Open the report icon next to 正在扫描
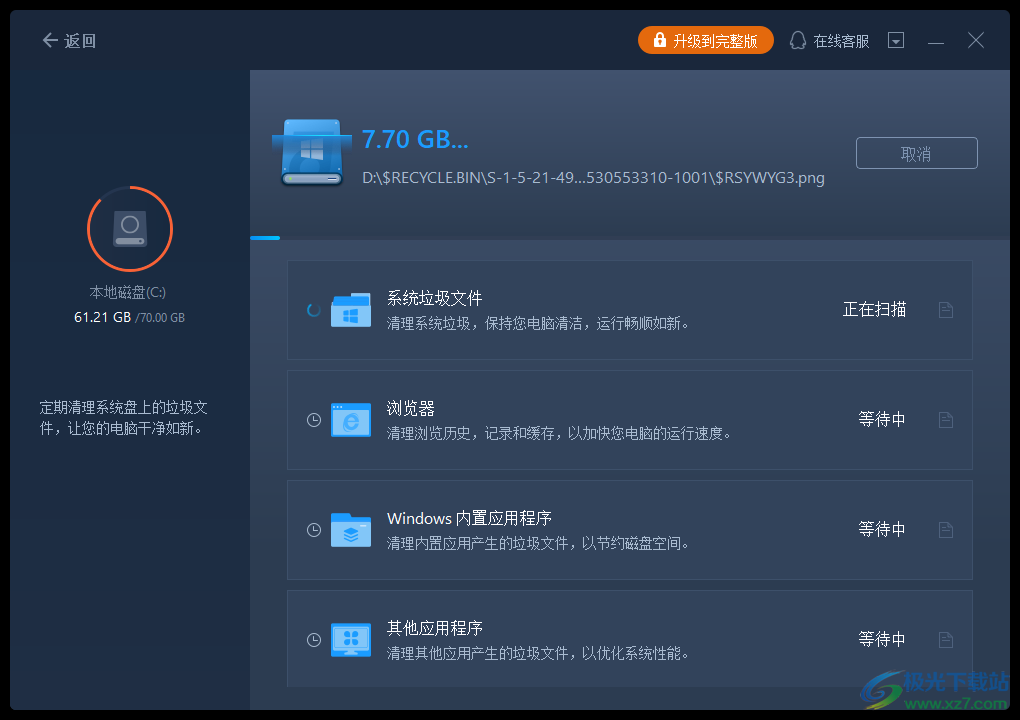 click(x=945, y=310)
